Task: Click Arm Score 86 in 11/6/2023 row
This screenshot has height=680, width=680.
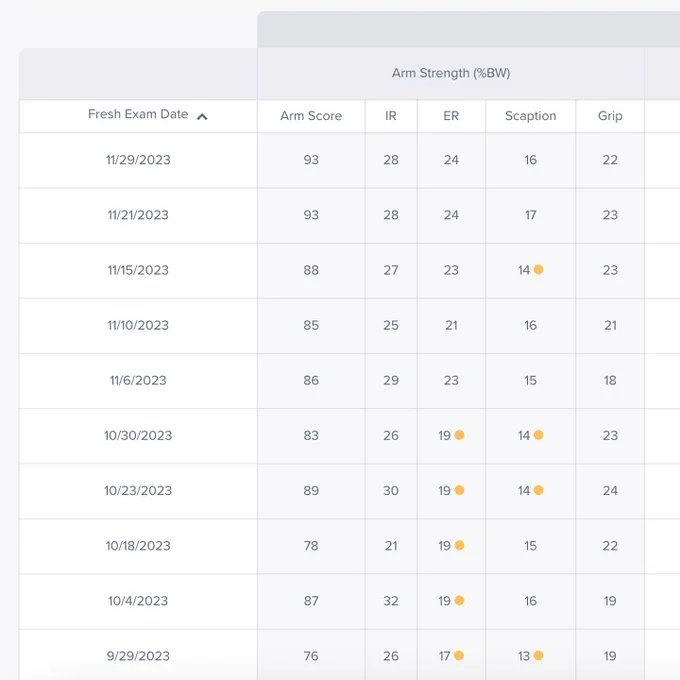Action: (311, 380)
